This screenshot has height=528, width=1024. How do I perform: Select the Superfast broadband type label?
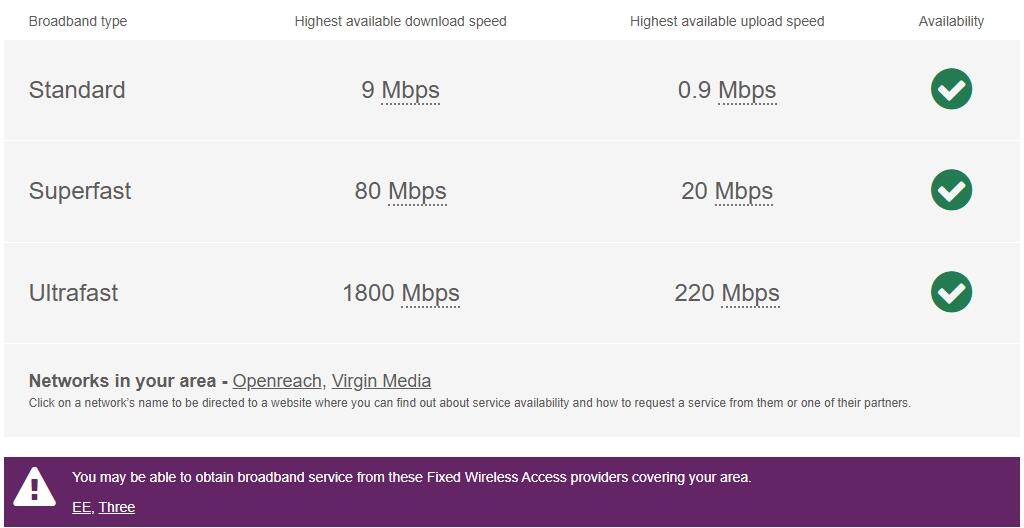[x=80, y=191]
